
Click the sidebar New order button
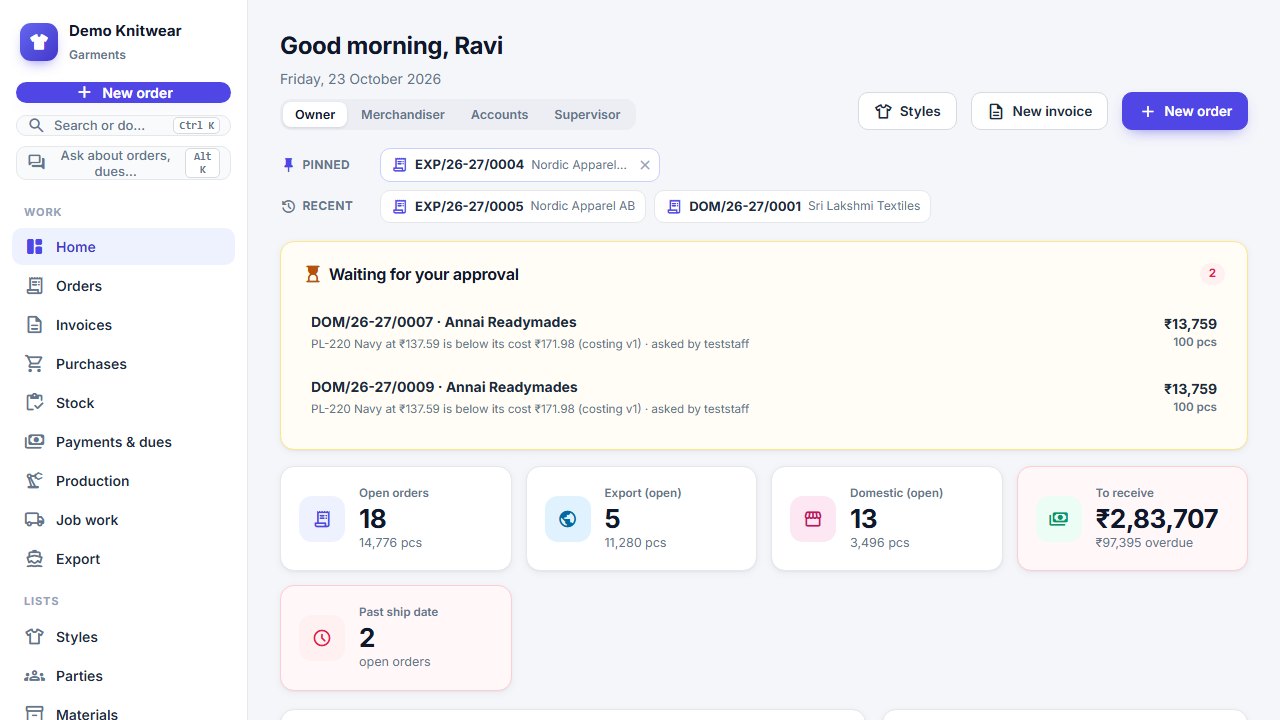(123, 93)
